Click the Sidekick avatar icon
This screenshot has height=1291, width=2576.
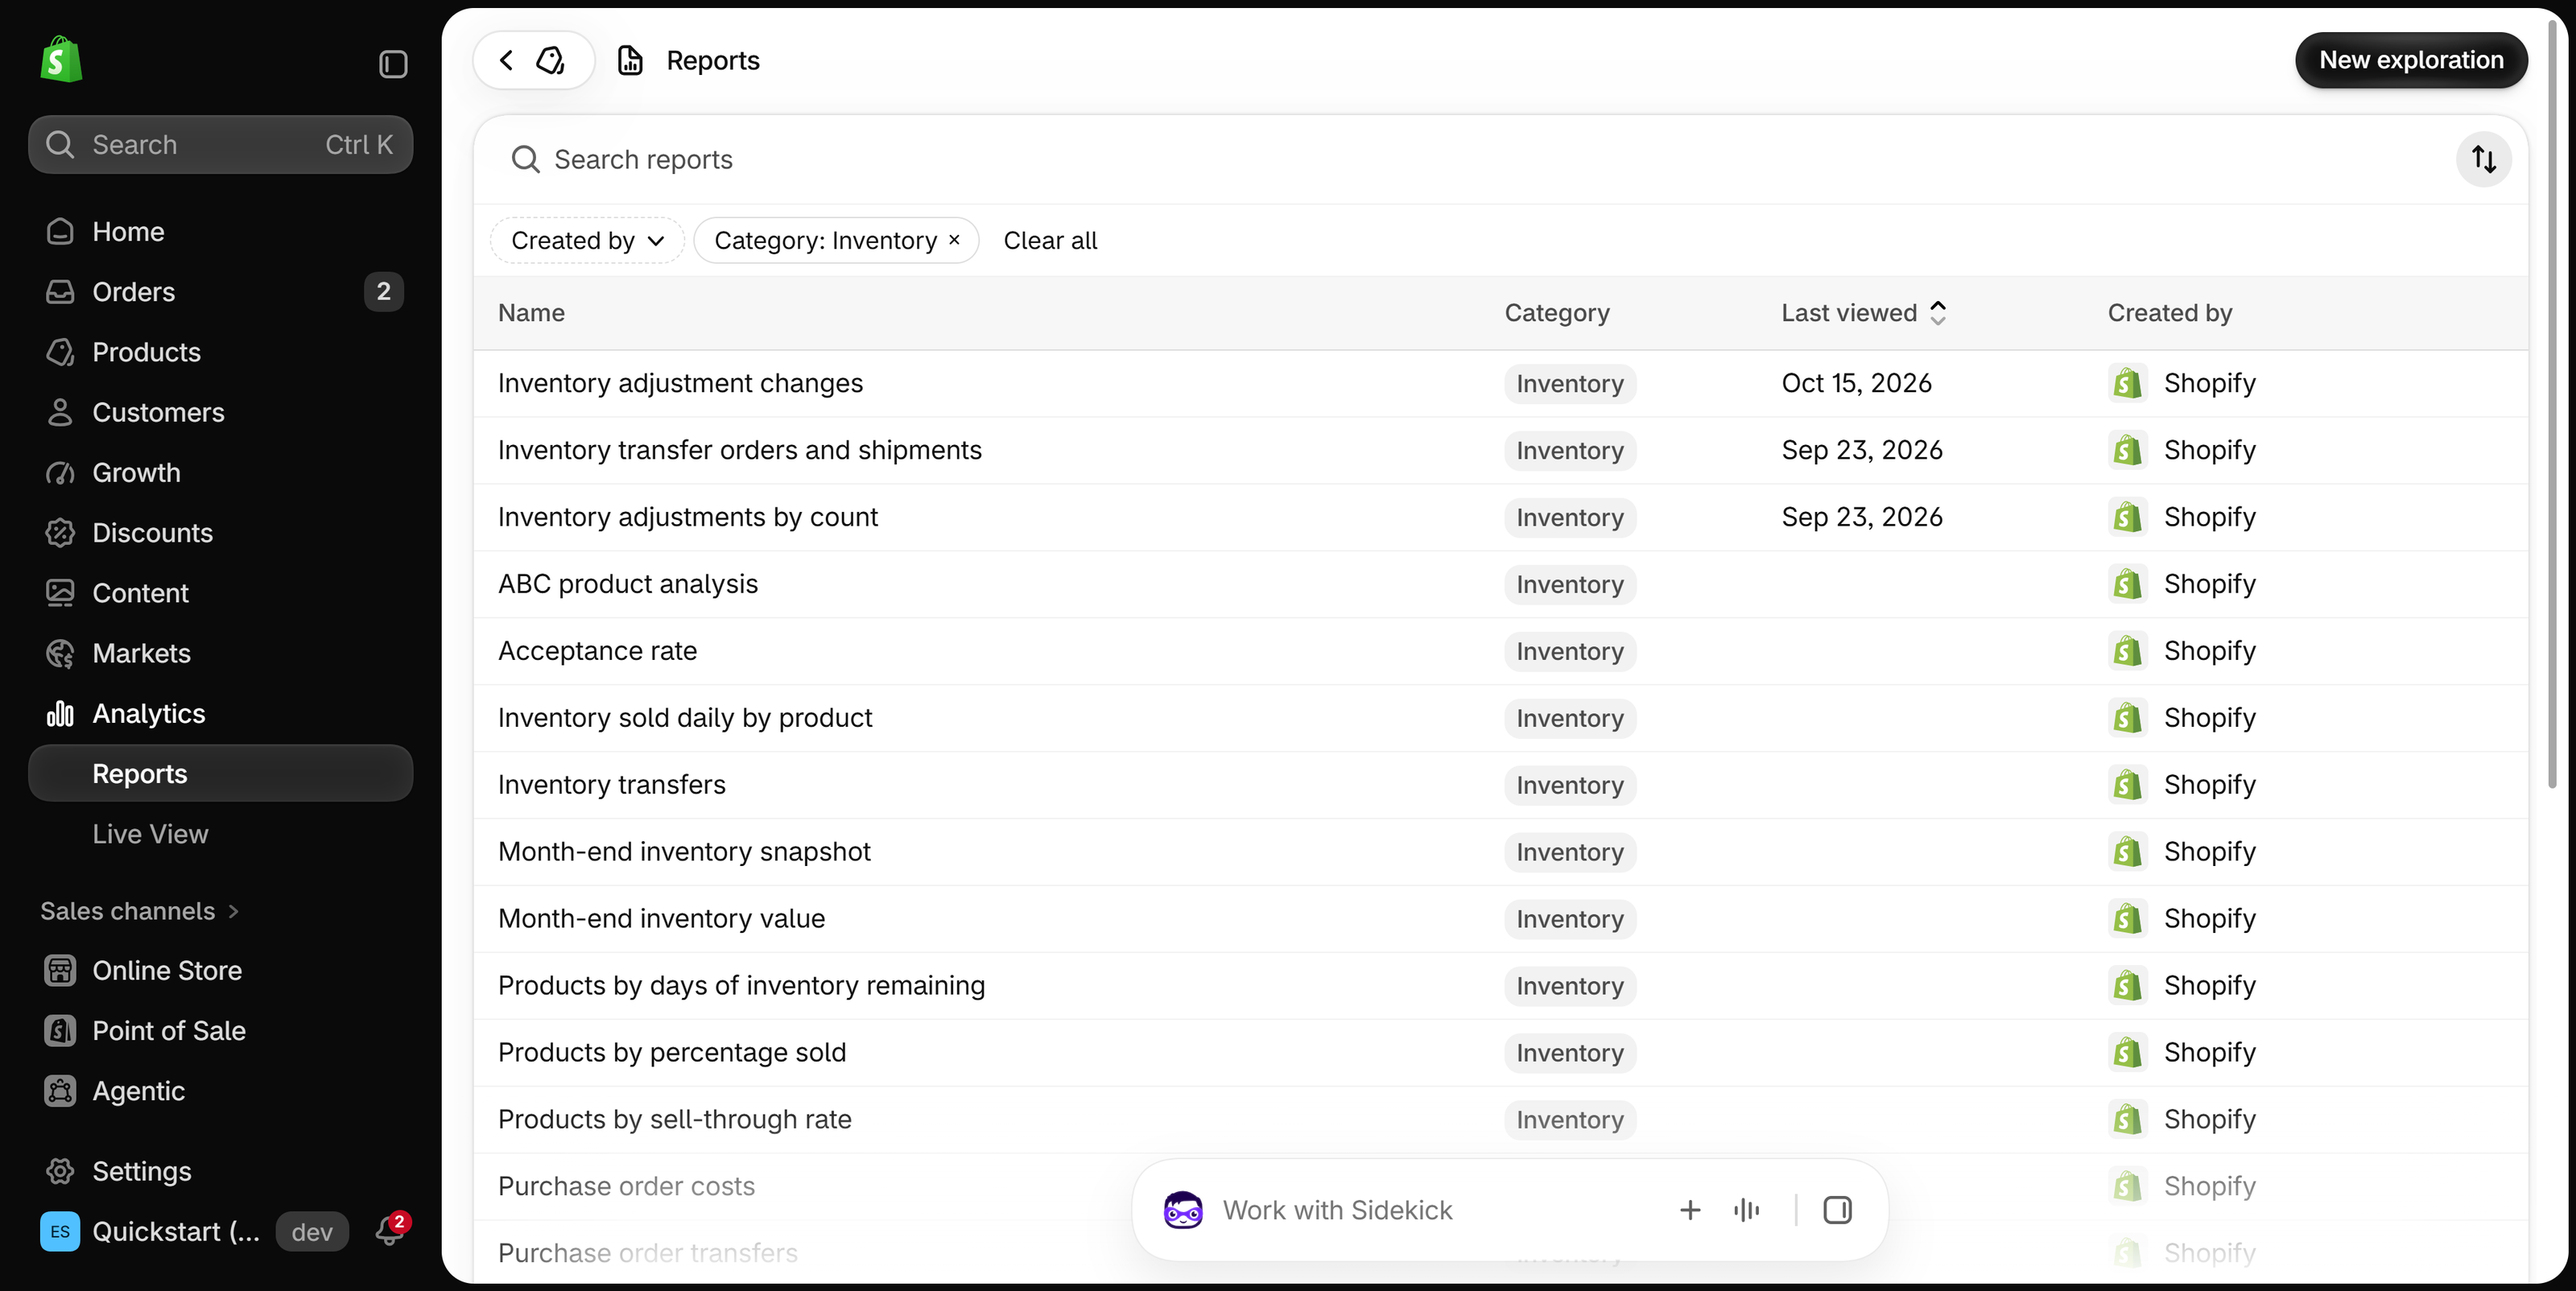tap(1183, 1210)
